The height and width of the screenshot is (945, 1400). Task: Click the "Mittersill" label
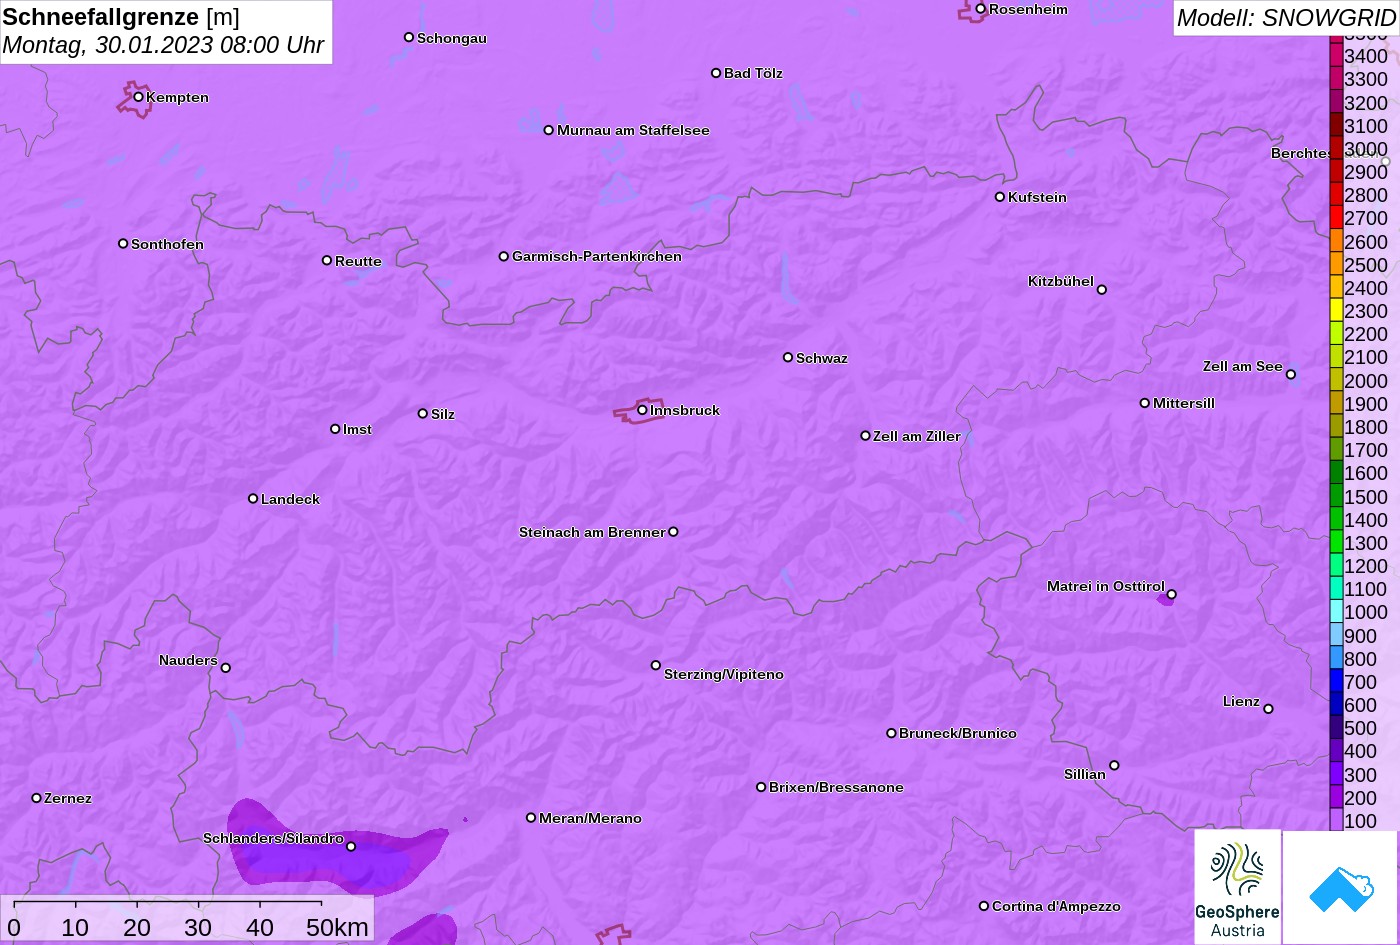1184,403
